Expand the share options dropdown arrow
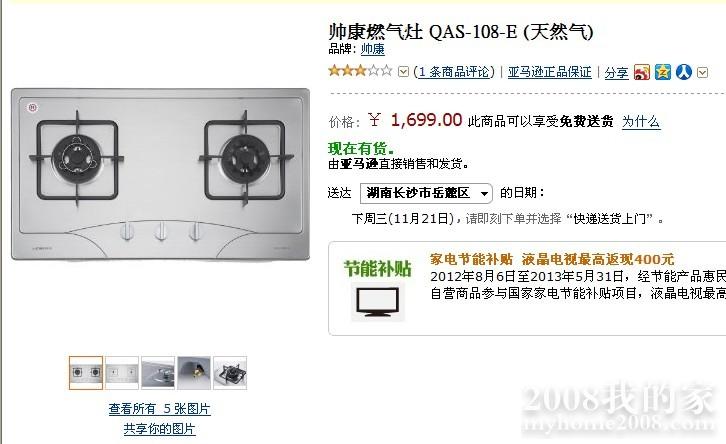The image size is (726, 444). [702, 73]
